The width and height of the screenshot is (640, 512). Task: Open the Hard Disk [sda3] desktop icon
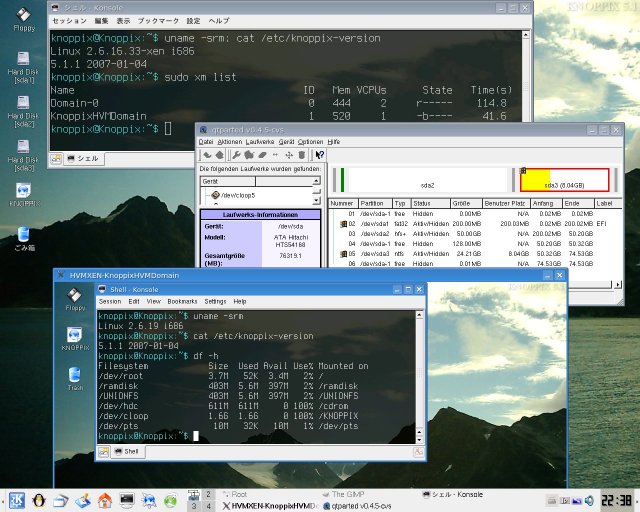pos(23,155)
